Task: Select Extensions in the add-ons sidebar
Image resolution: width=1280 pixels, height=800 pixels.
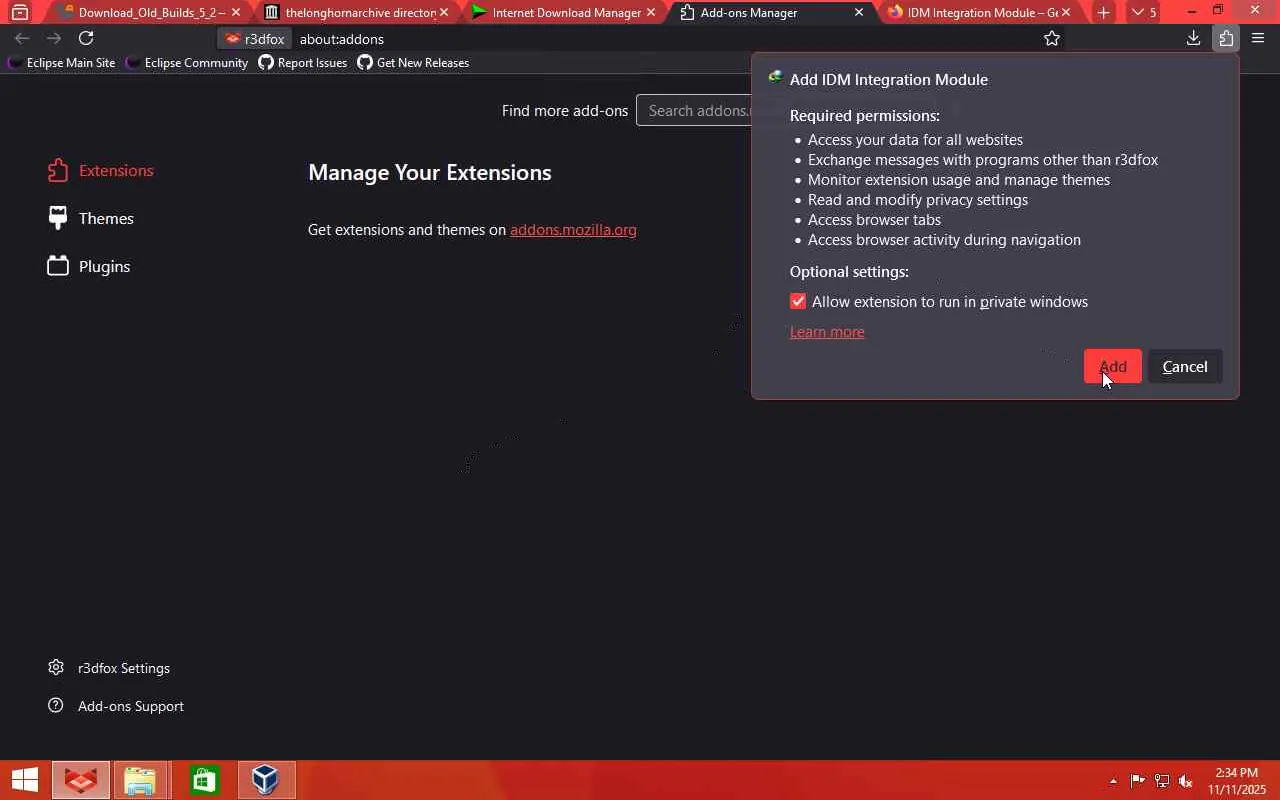Action: 101,171
